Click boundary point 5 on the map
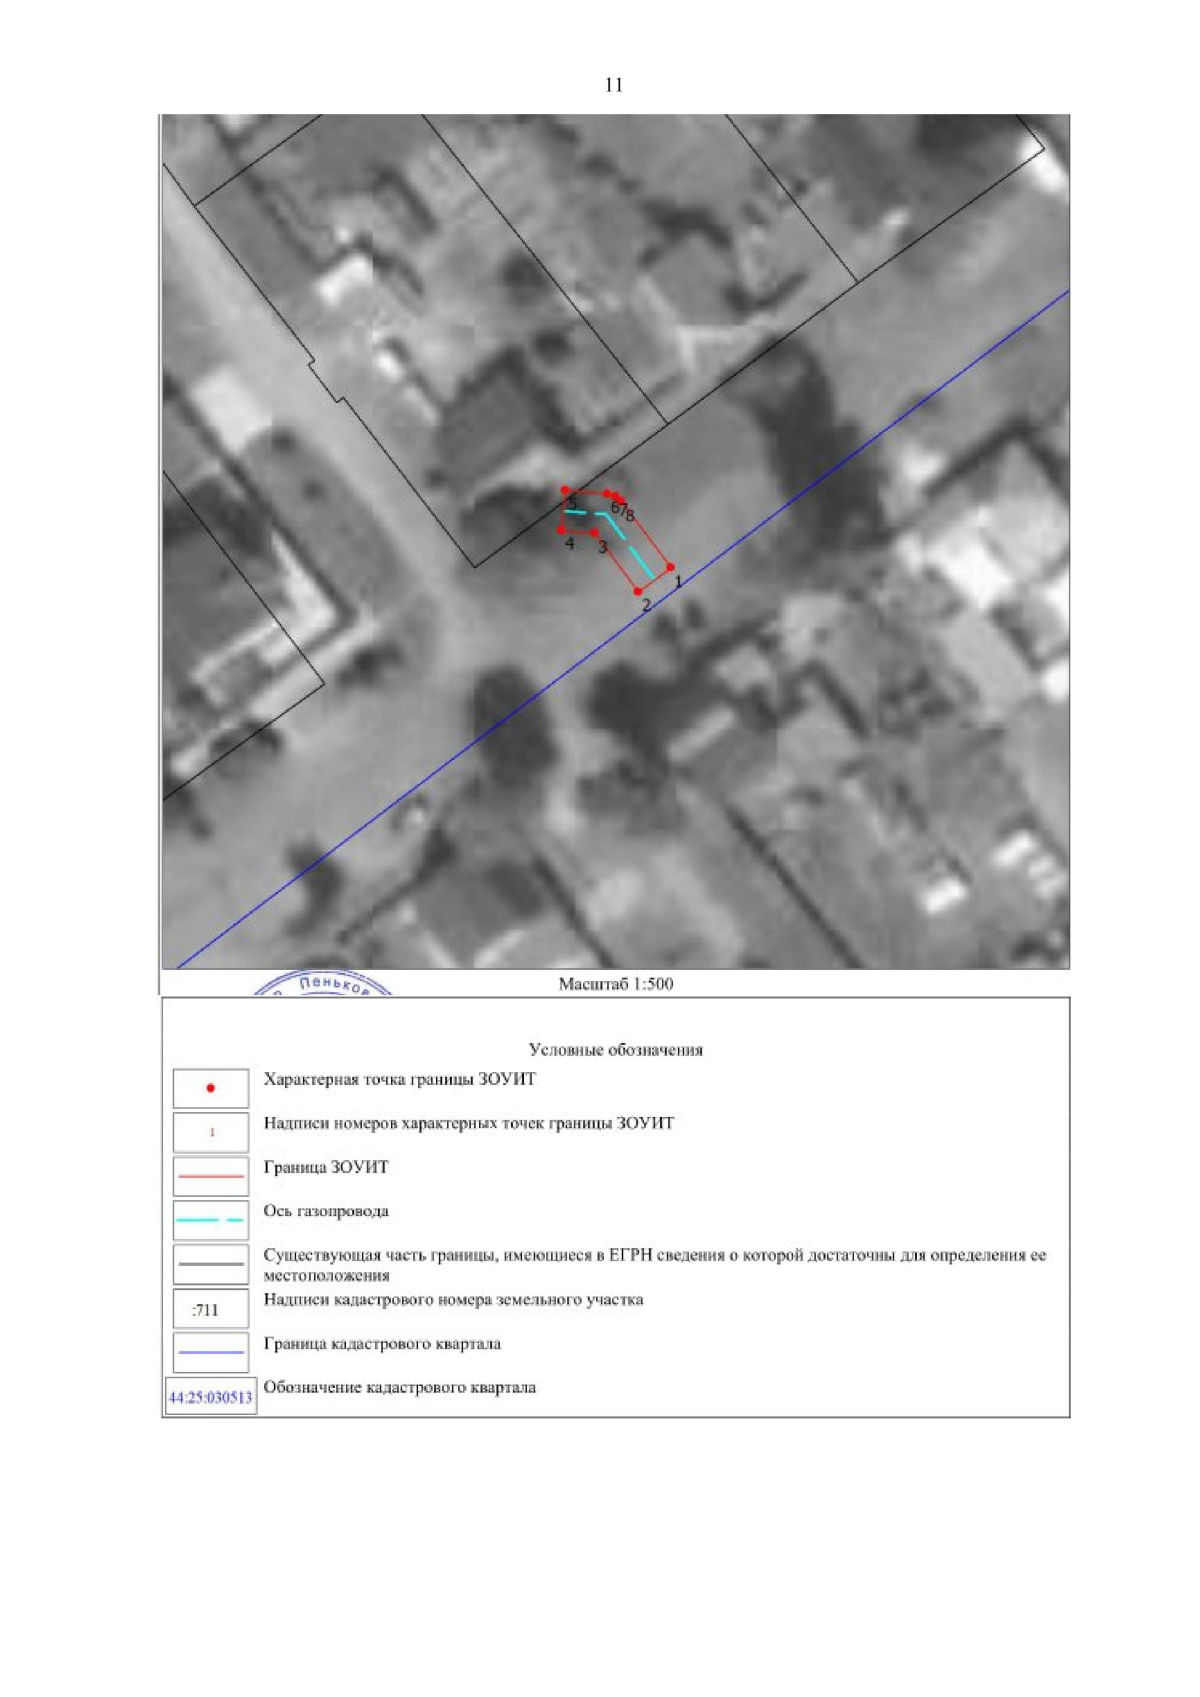 click(x=565, y=490)
